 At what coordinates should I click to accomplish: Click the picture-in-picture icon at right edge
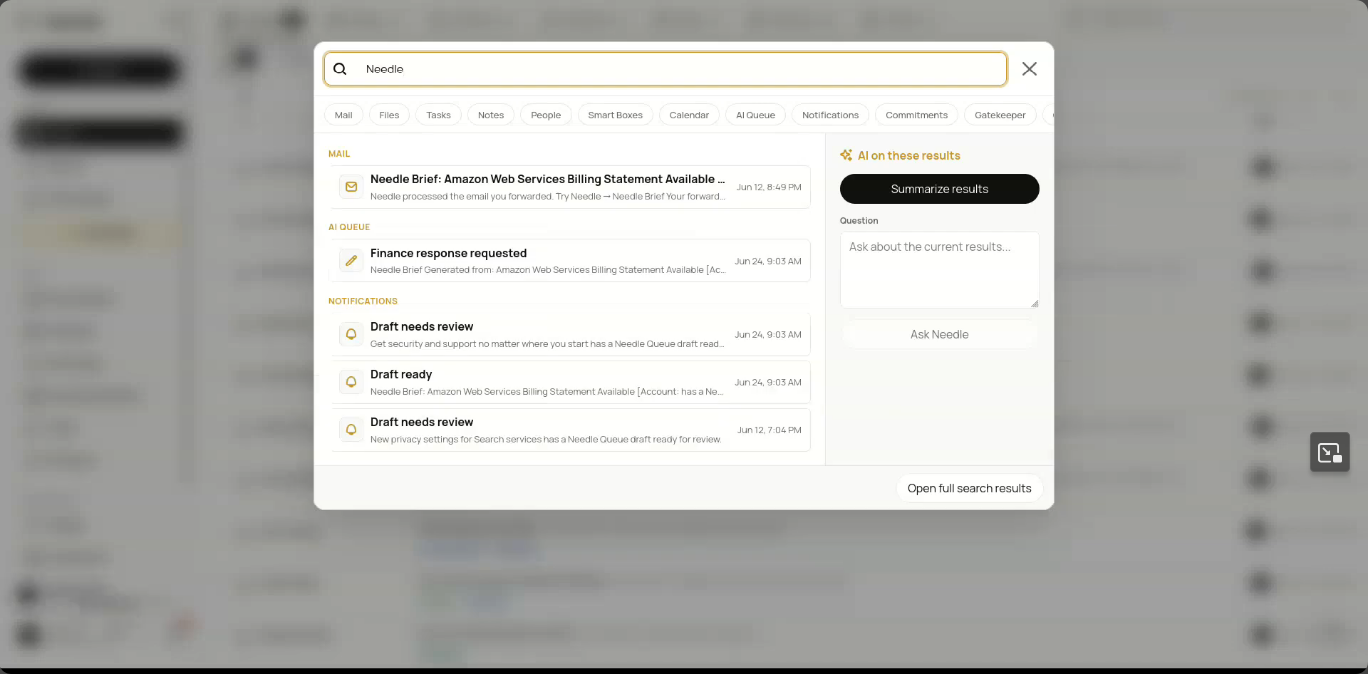point(1330,452)
